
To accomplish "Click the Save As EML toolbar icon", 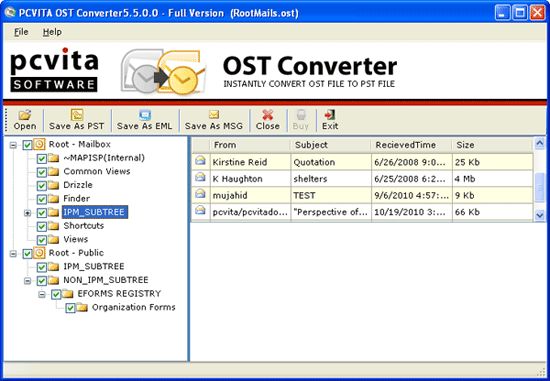I will 145,115.
